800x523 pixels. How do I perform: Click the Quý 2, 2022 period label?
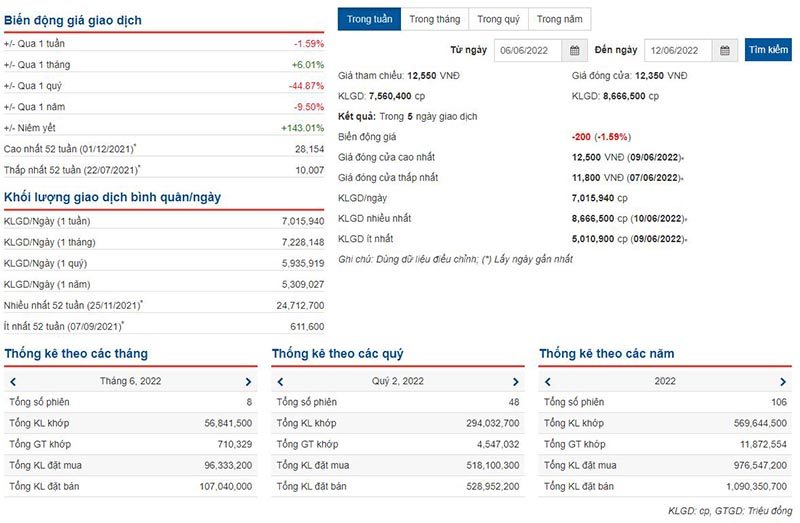click(398, 381)
